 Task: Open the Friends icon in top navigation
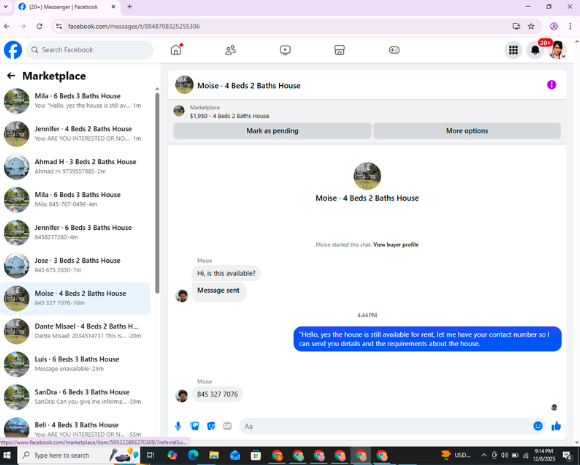(230, 50)
